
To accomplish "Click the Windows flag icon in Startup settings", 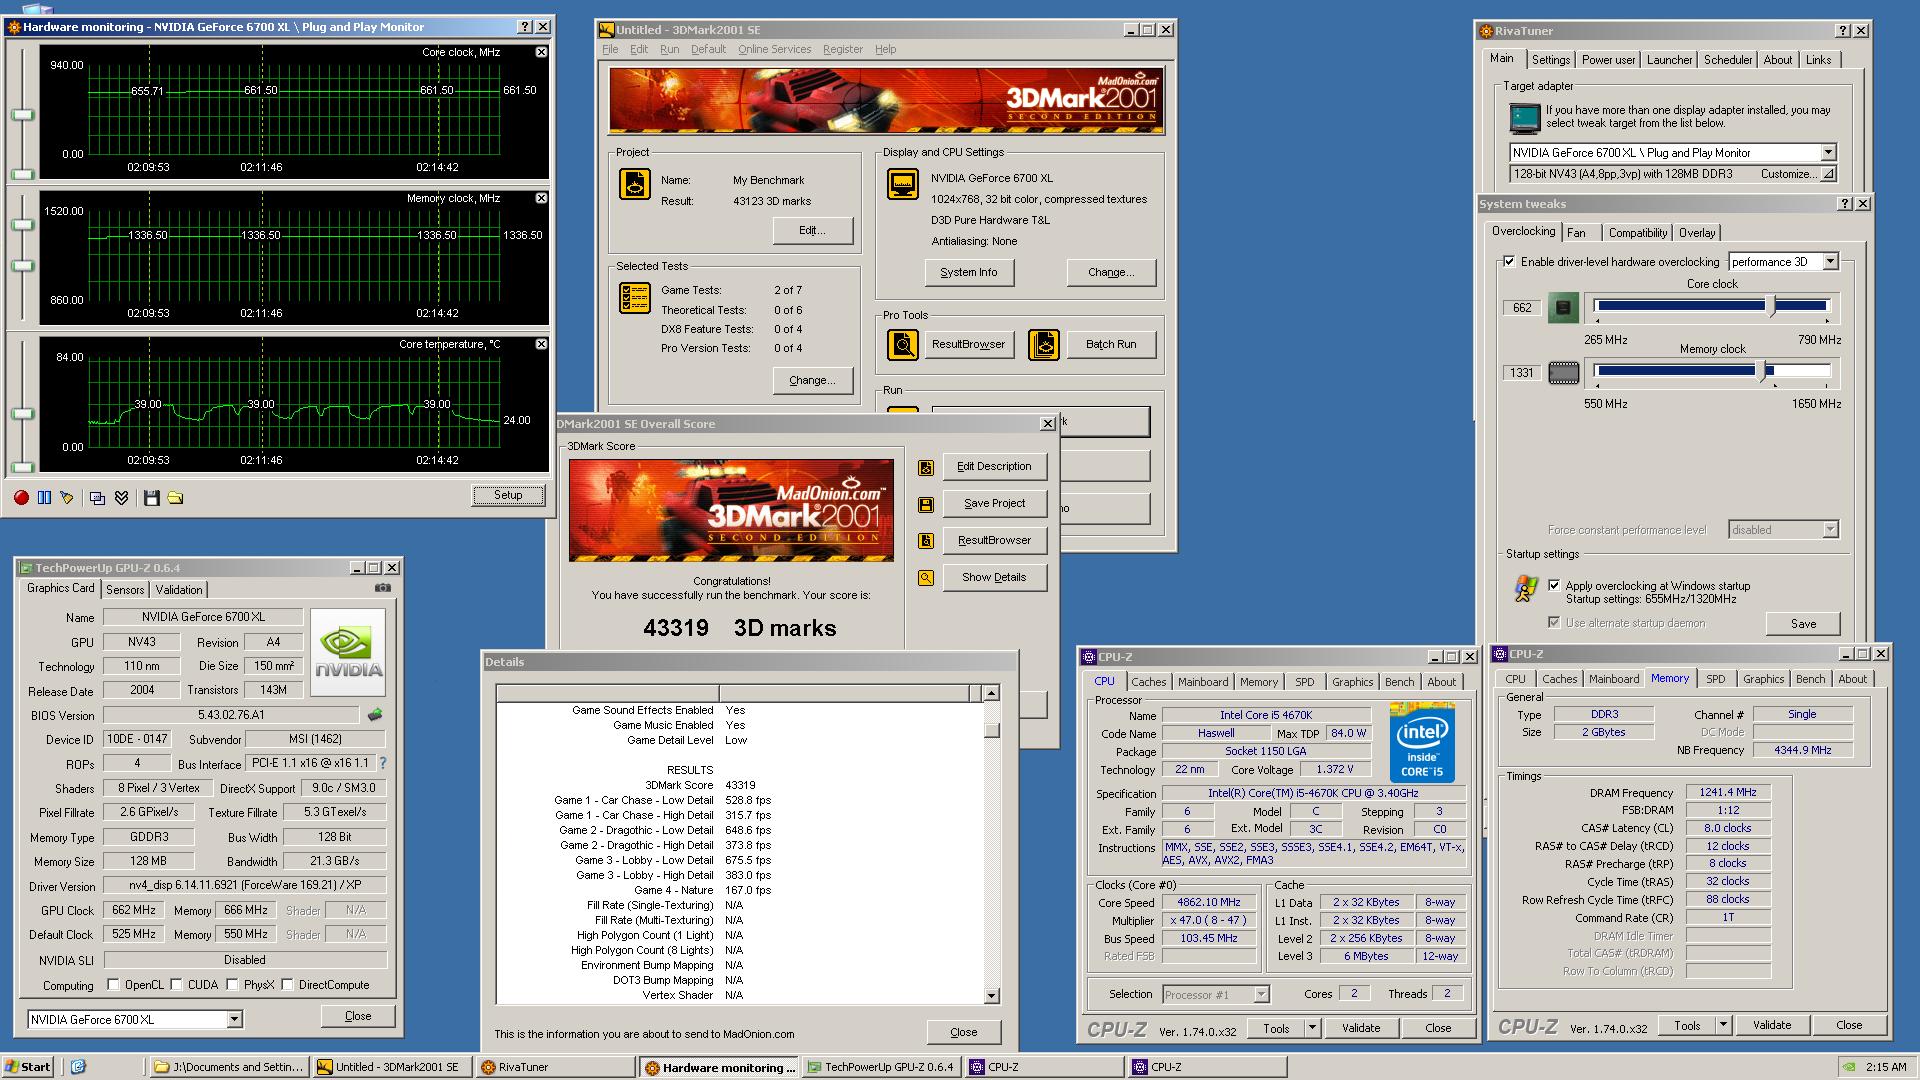I will click(x=1525, y=589).
